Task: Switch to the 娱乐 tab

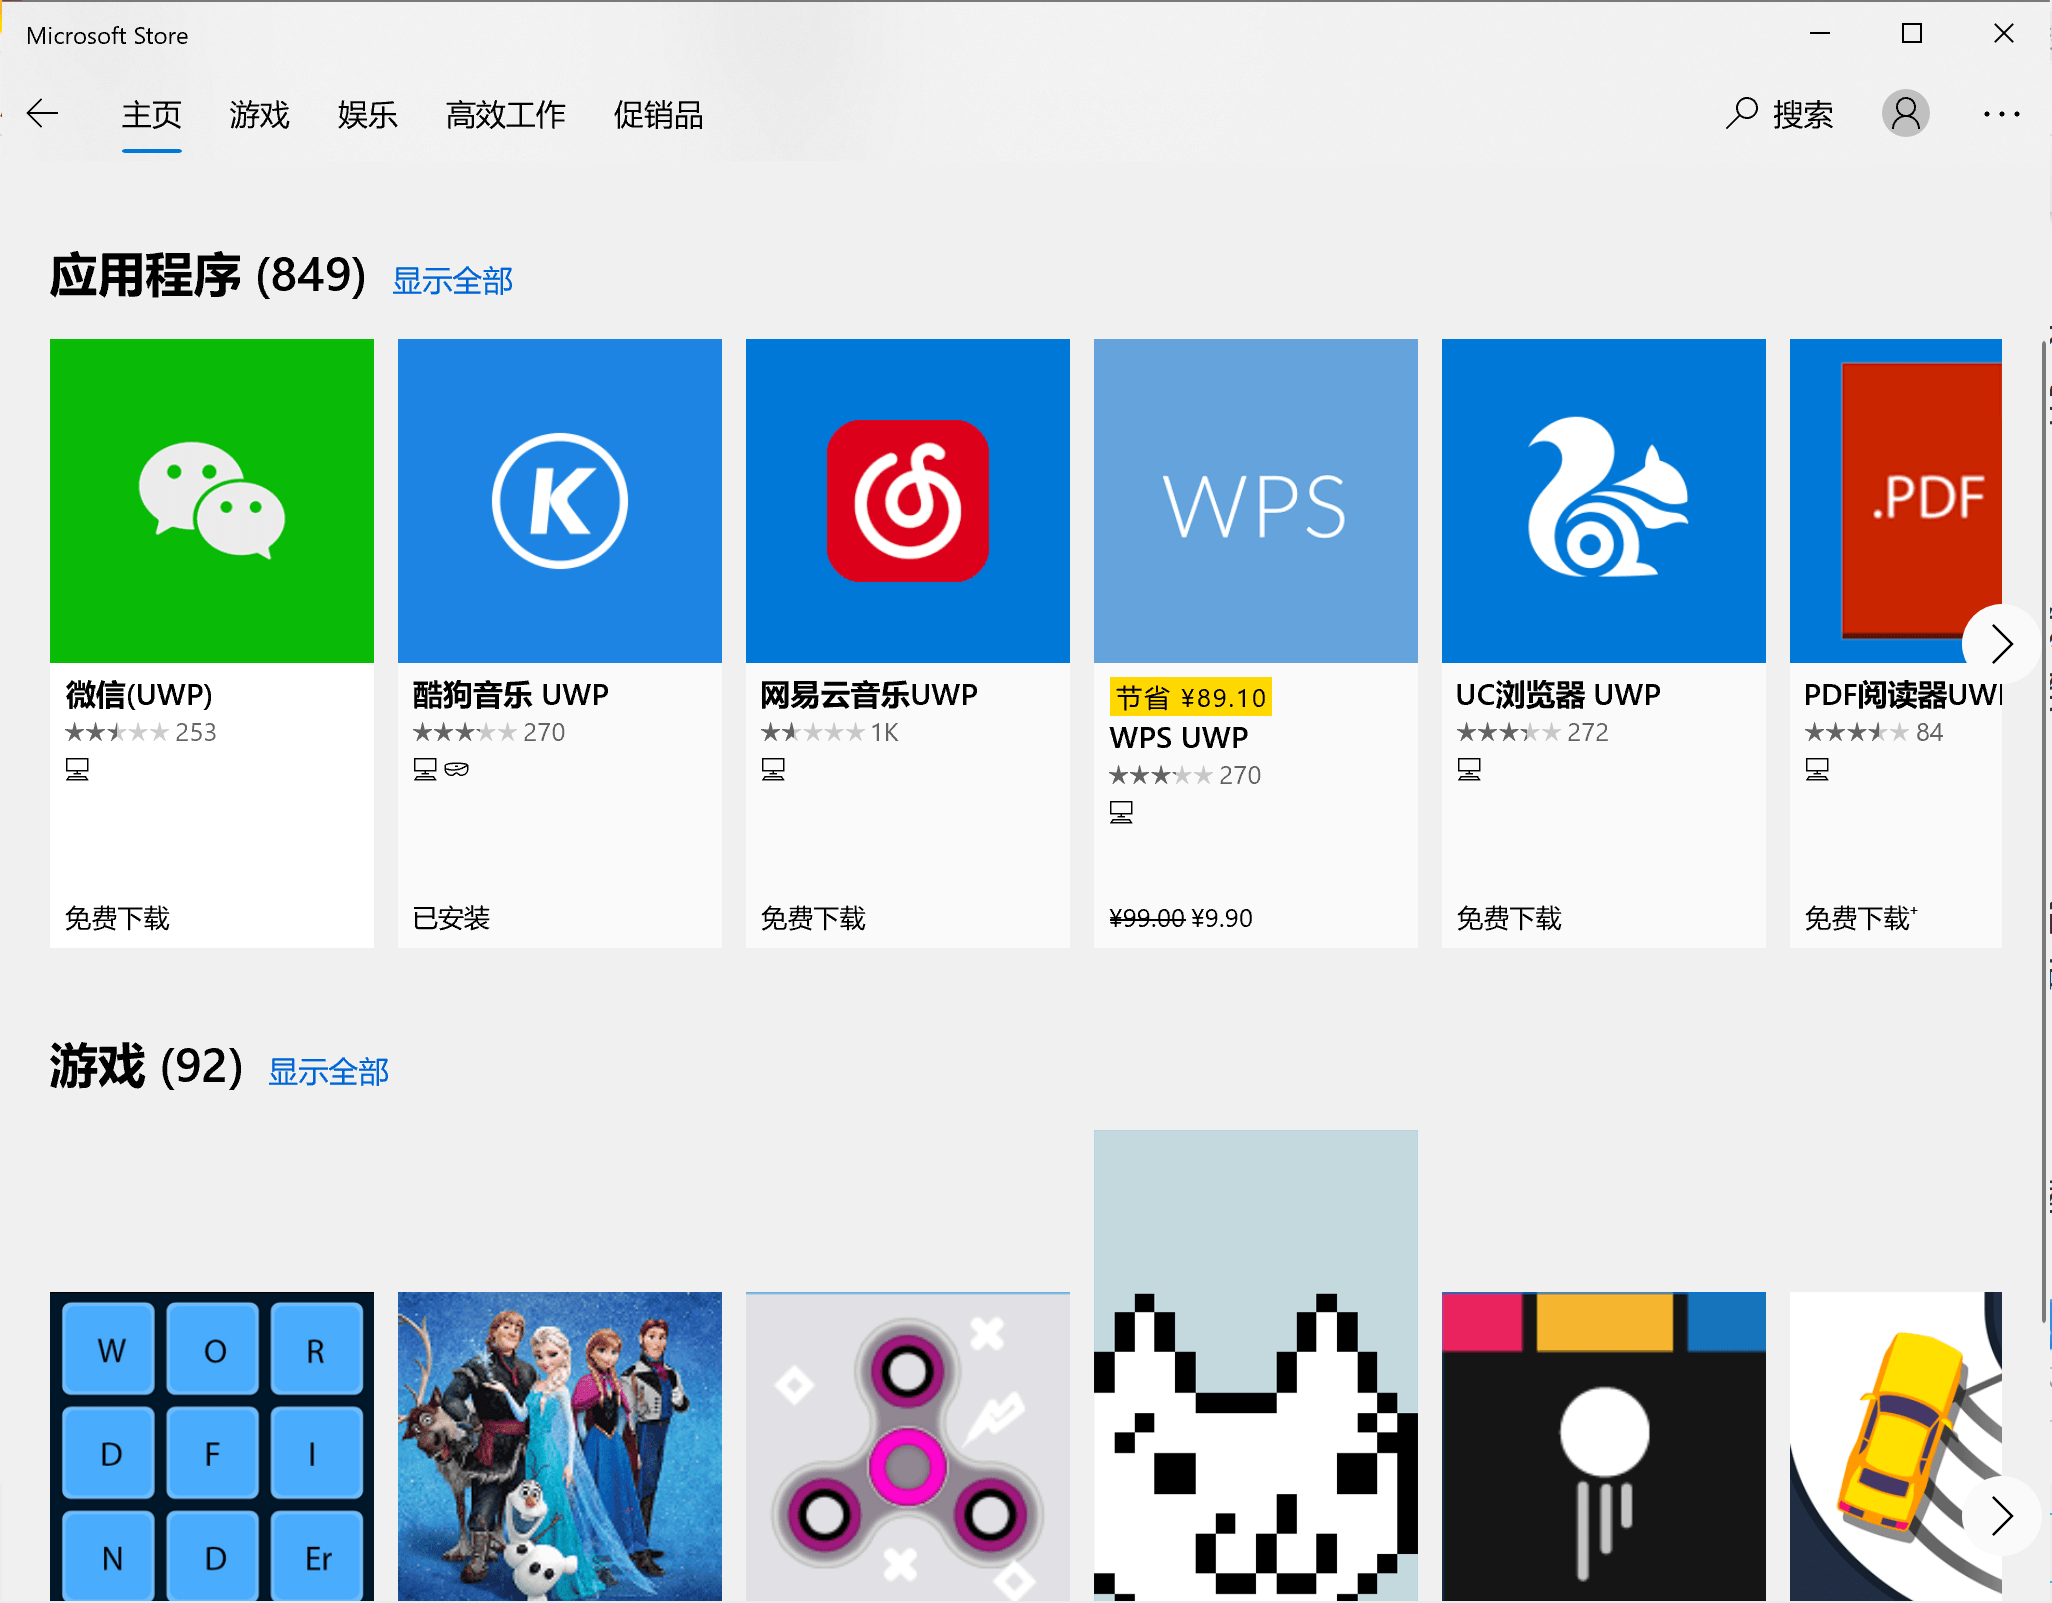Action: click(x=367, y=115)
